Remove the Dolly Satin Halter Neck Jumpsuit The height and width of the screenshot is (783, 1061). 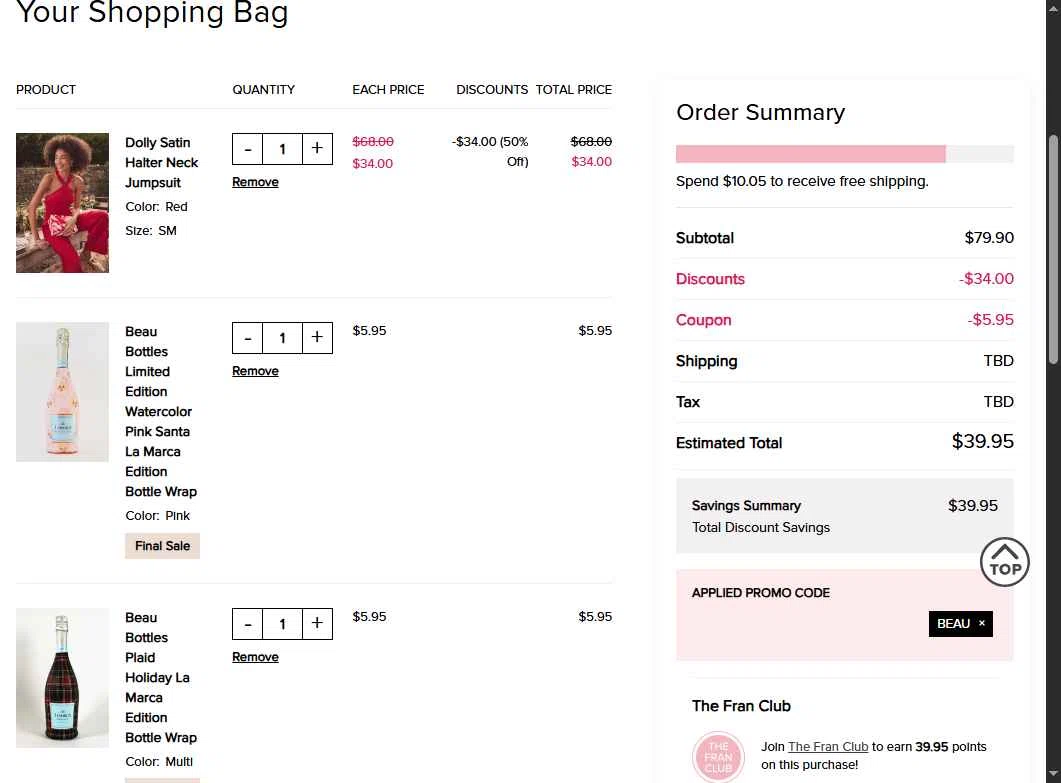coord(255,182)
